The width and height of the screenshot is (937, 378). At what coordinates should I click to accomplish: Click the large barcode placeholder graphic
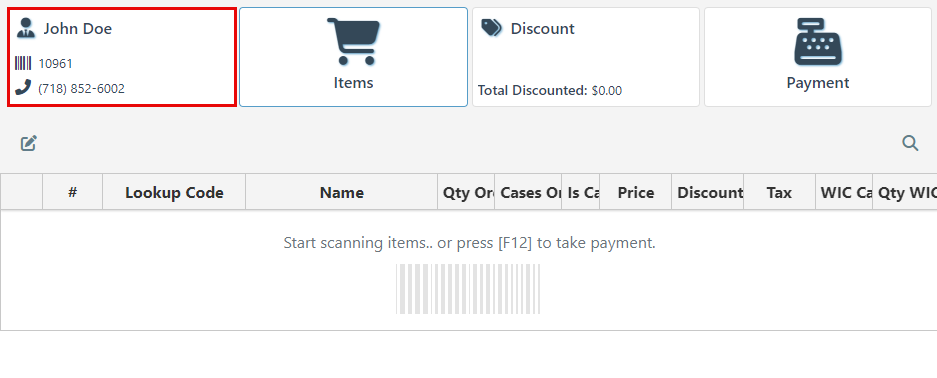[468, 289]
